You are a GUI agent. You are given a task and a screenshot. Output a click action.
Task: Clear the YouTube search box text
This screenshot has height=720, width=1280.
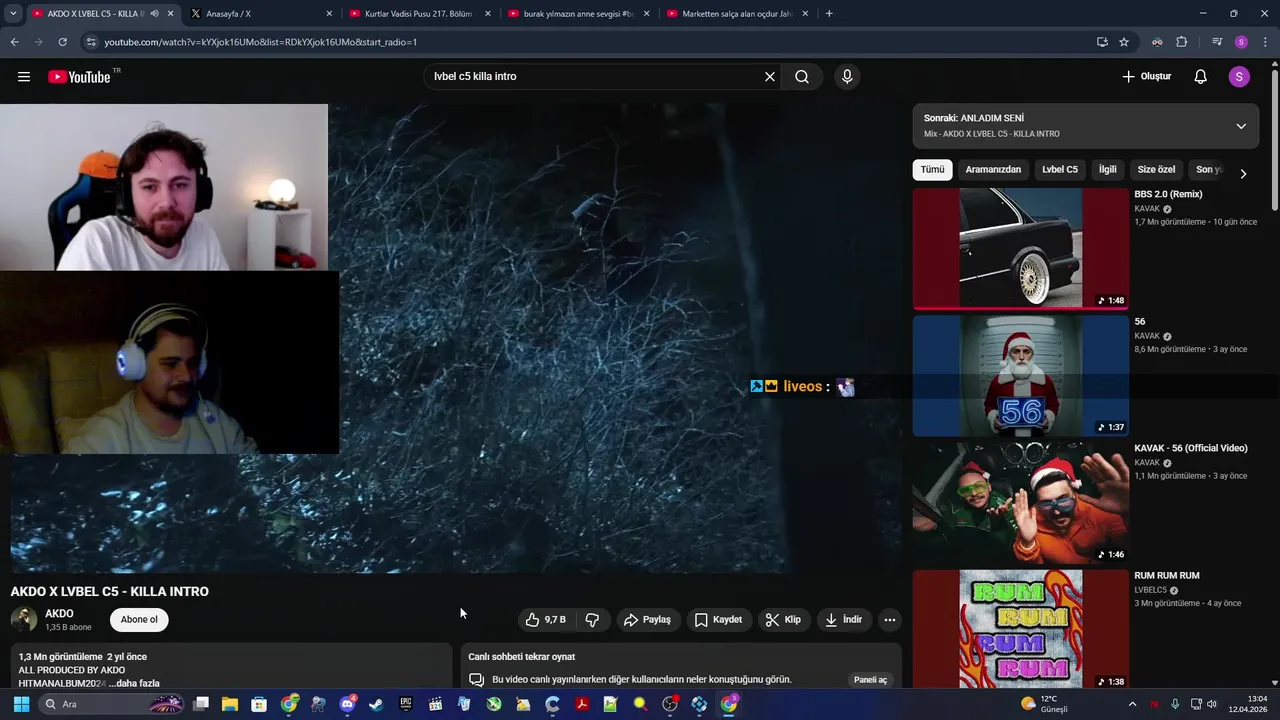[770, 77]
